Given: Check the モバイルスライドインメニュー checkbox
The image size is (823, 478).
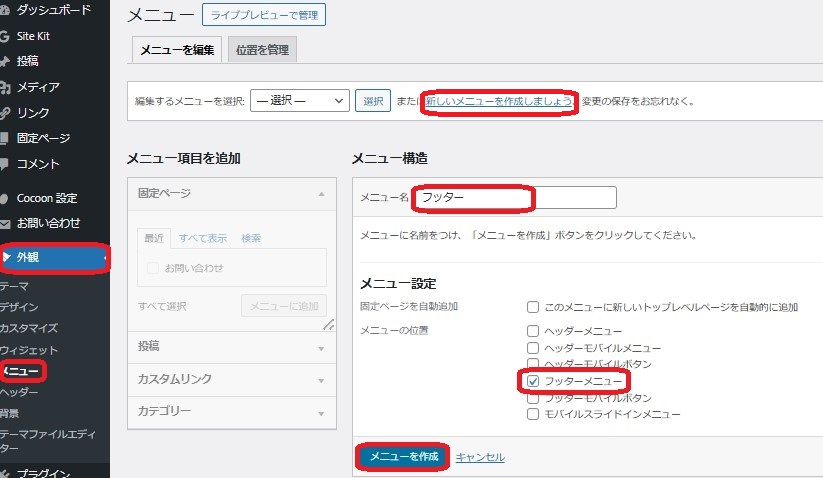Looking at the screenshot, I should click(x=533, y=414).
